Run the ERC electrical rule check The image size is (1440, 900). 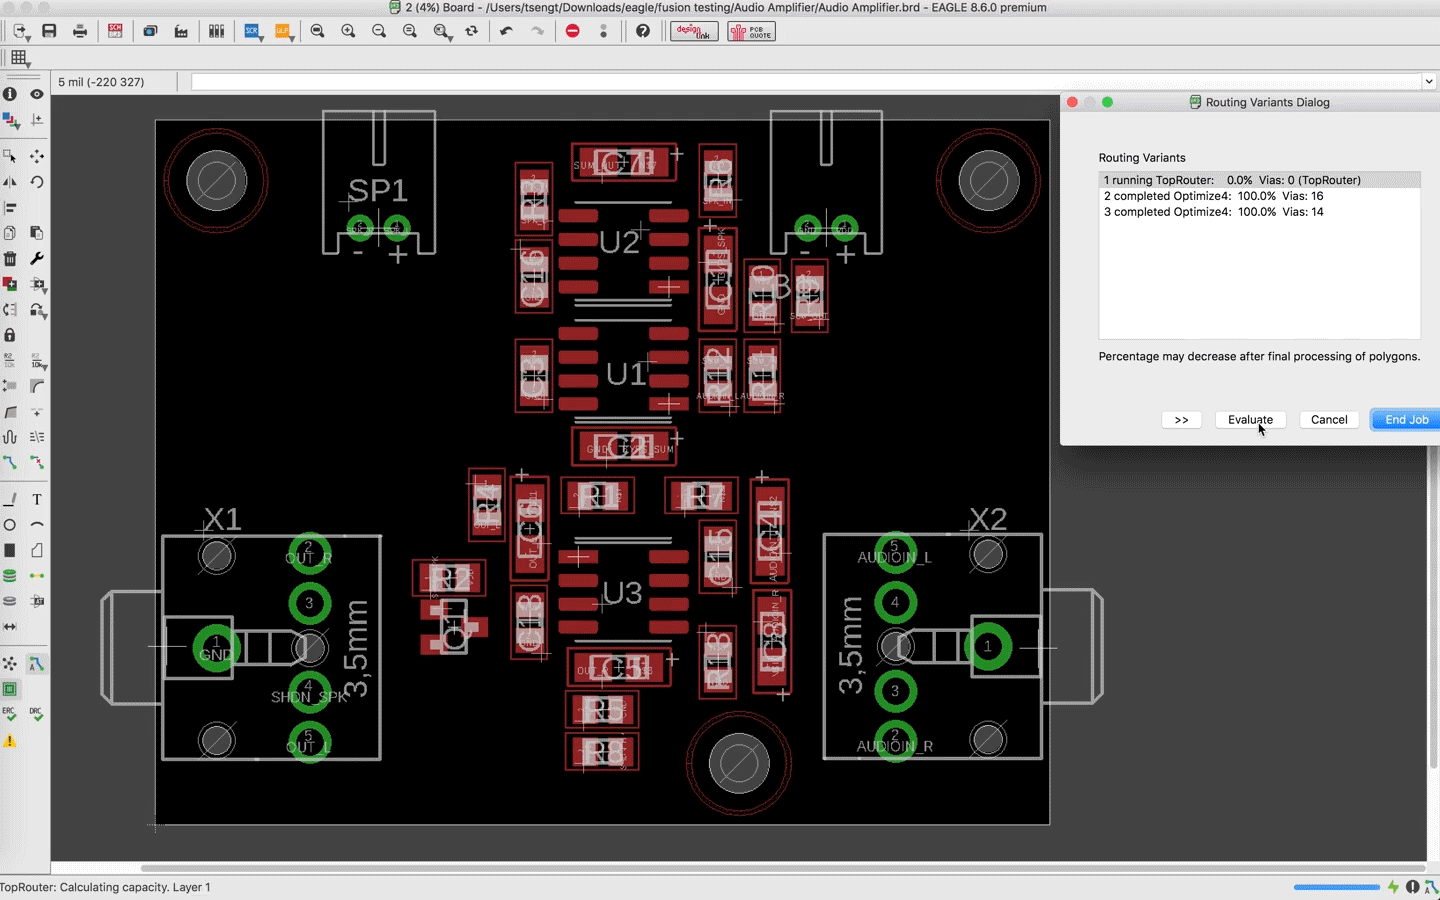click(9, 714)
